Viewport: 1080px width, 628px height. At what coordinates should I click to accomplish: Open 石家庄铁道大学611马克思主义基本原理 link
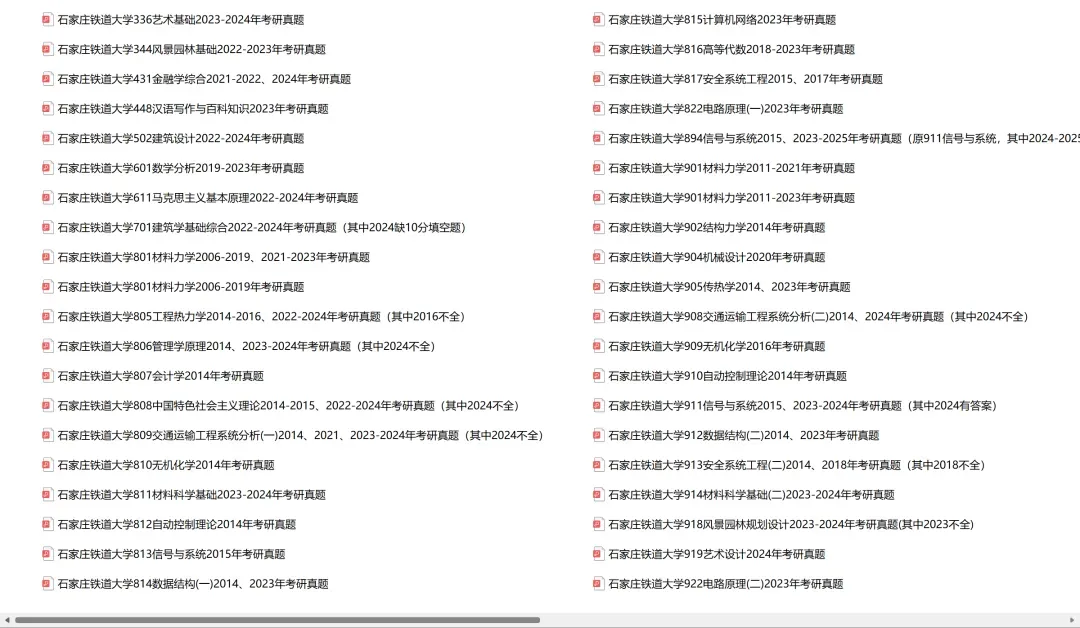point(208,197)
